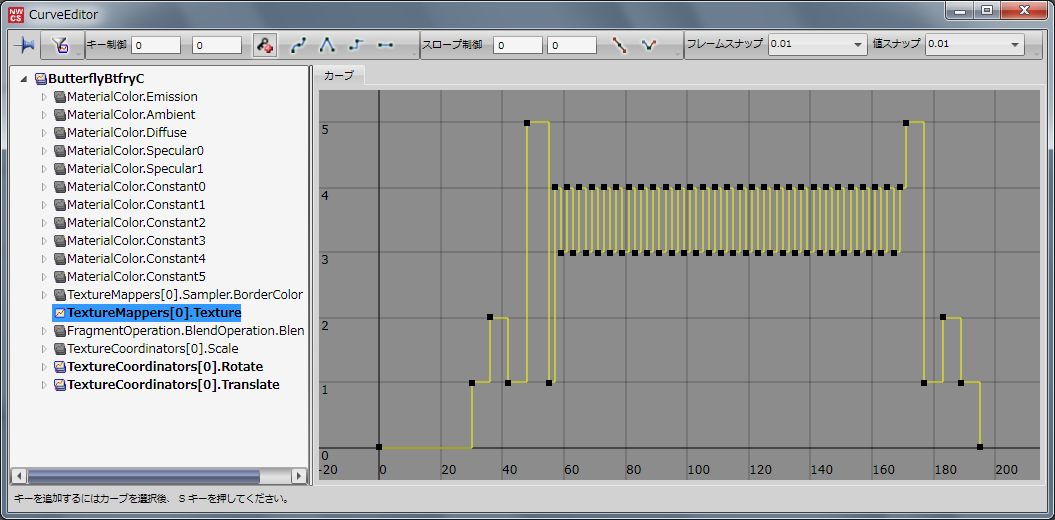Click the first キー制御 input field
Viewport: 1055px width, 520px height.
(156, 45)
